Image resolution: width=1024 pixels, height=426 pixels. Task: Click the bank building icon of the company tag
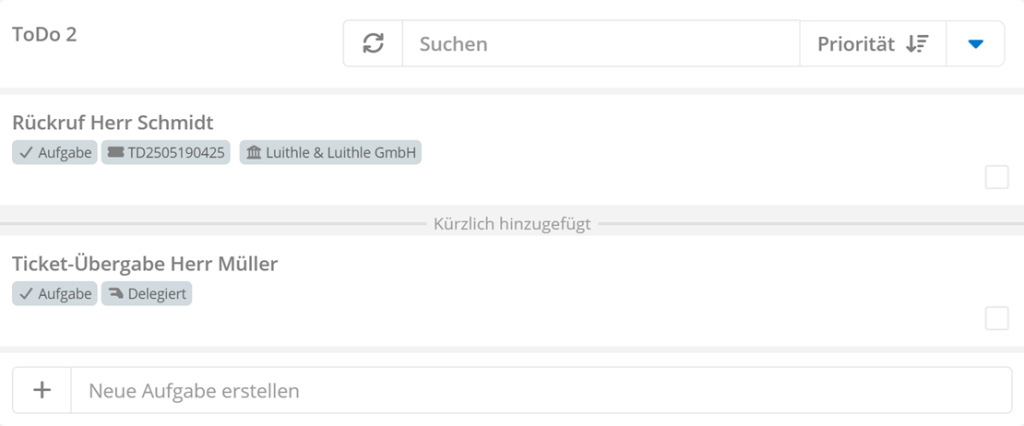coord(253,153)
